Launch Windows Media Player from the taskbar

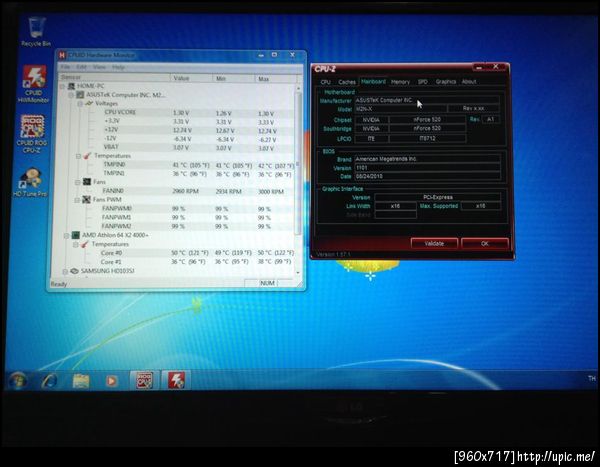(111, 380)
